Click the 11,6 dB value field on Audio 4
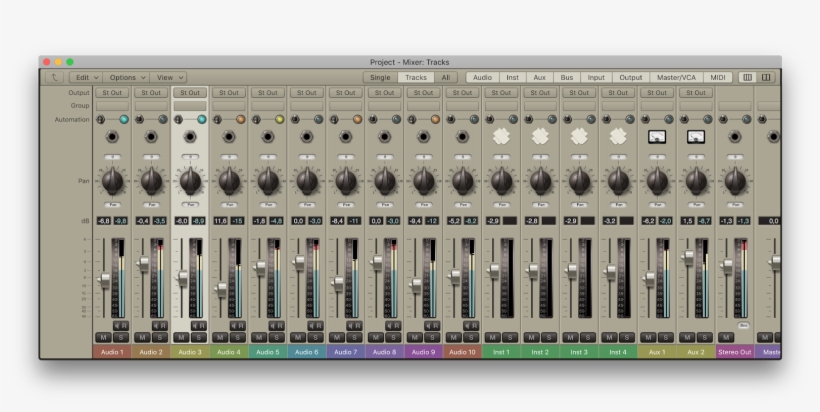Screen dimensions: 820x412 coord(221,221)
